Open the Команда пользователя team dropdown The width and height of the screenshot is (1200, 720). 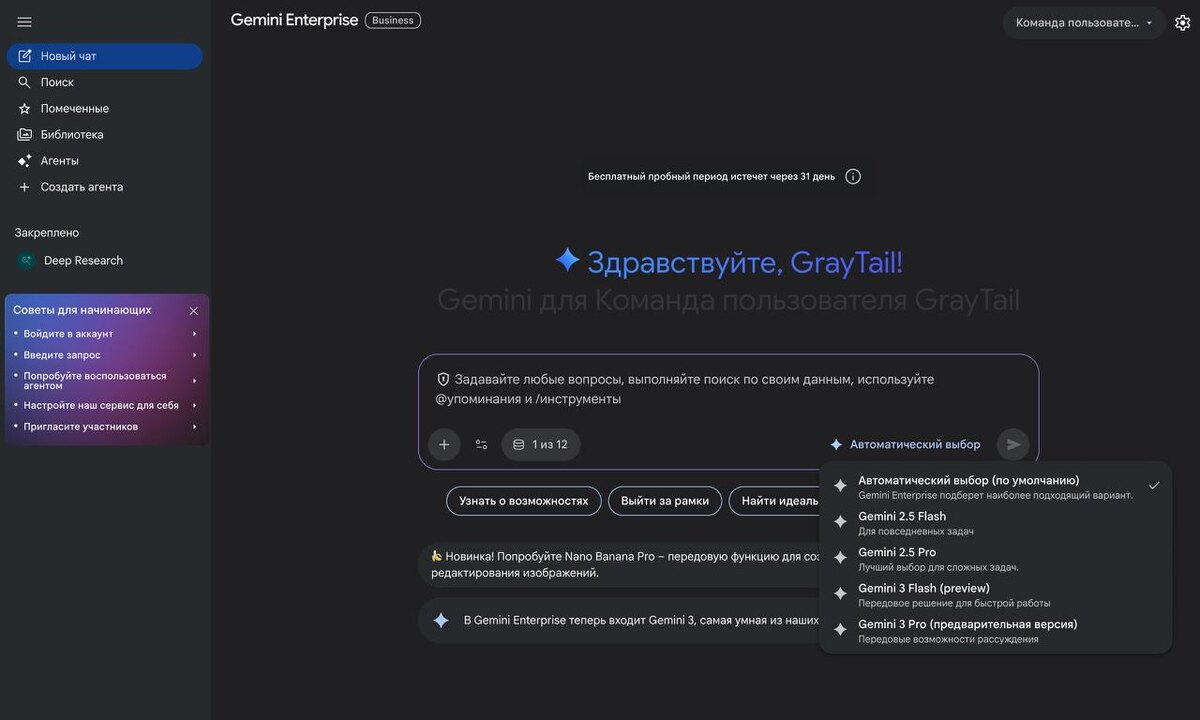click(1084, 23)
